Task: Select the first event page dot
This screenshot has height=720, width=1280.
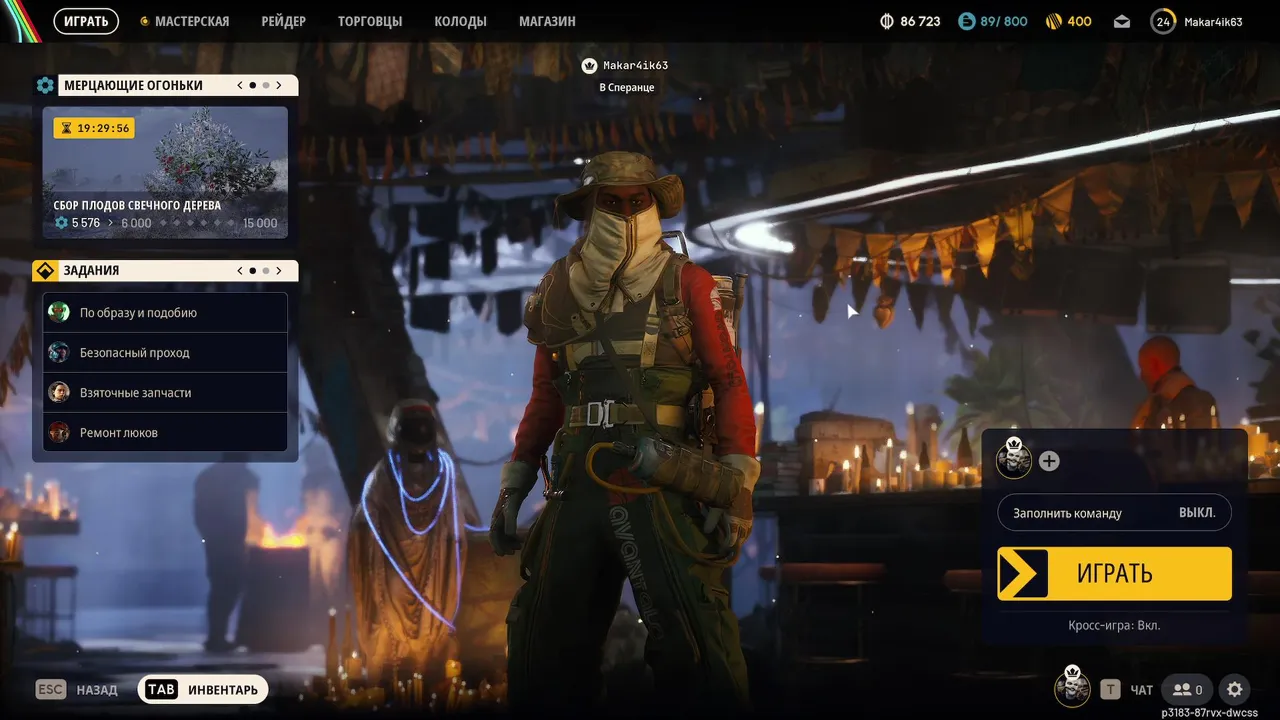Action: [253, 85]
